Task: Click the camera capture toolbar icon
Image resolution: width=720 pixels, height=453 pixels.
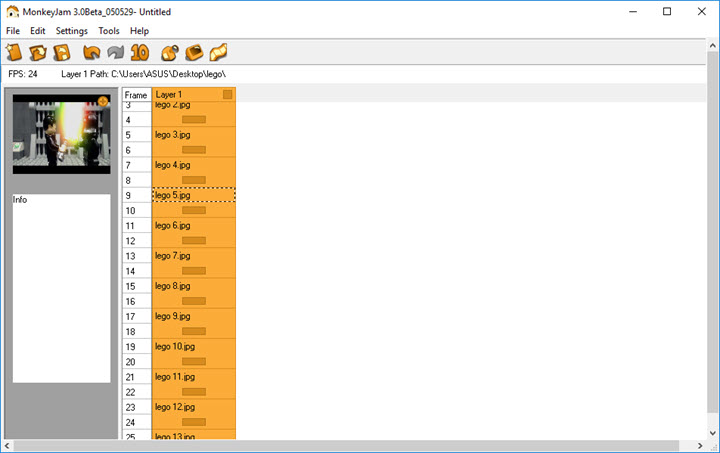Action: coord(170,53)
